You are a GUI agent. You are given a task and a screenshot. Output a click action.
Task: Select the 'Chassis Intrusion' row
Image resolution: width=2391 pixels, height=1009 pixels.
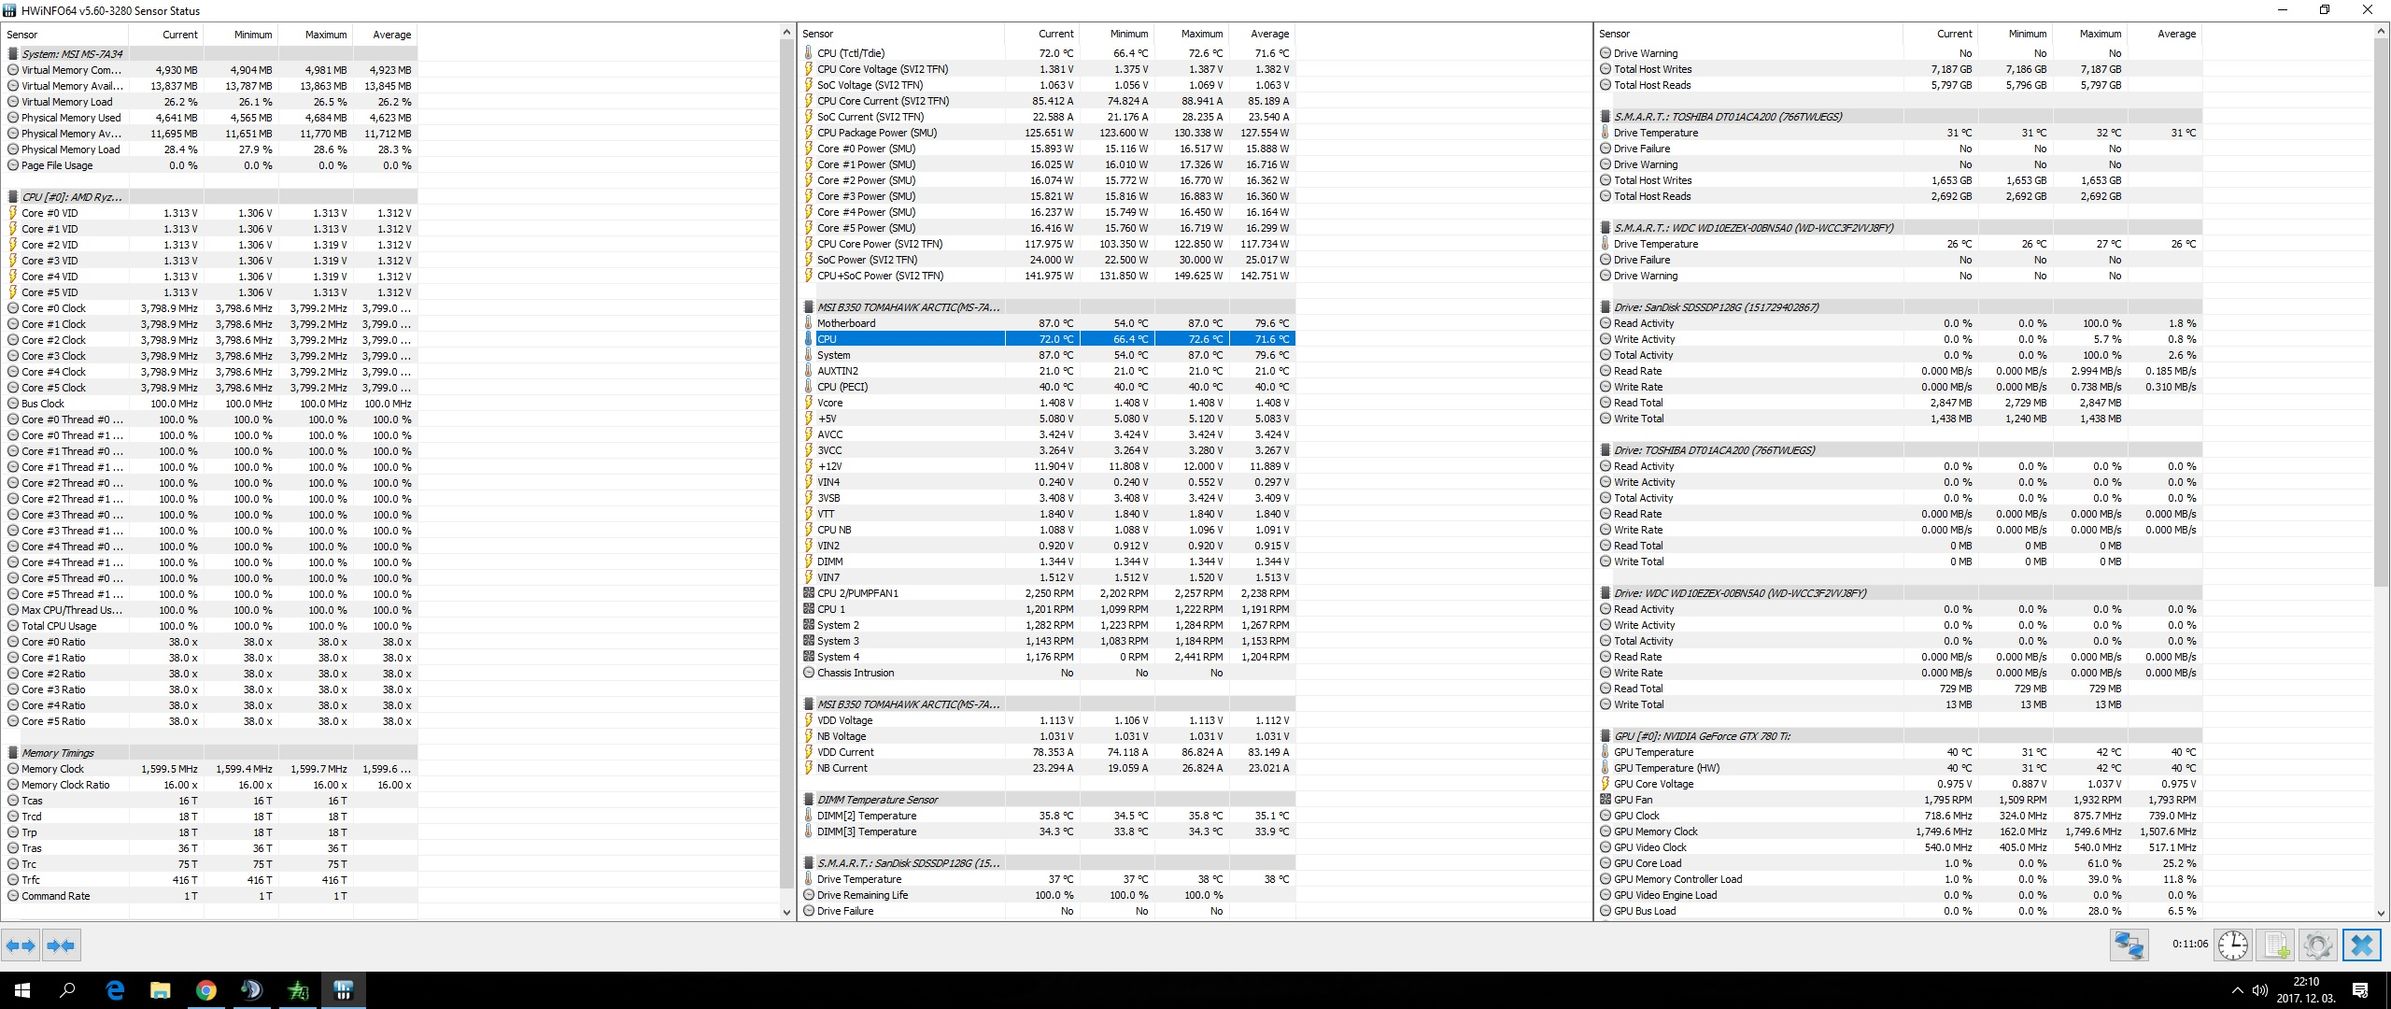point(1047,673)
